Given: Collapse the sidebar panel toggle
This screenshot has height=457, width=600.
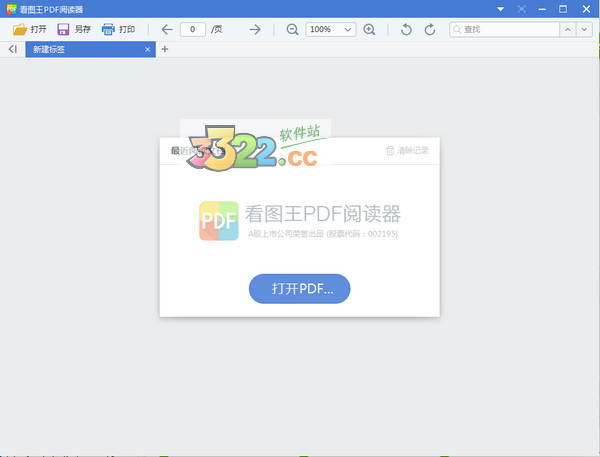Looking at the screenshot, I should tap(13, 49).
